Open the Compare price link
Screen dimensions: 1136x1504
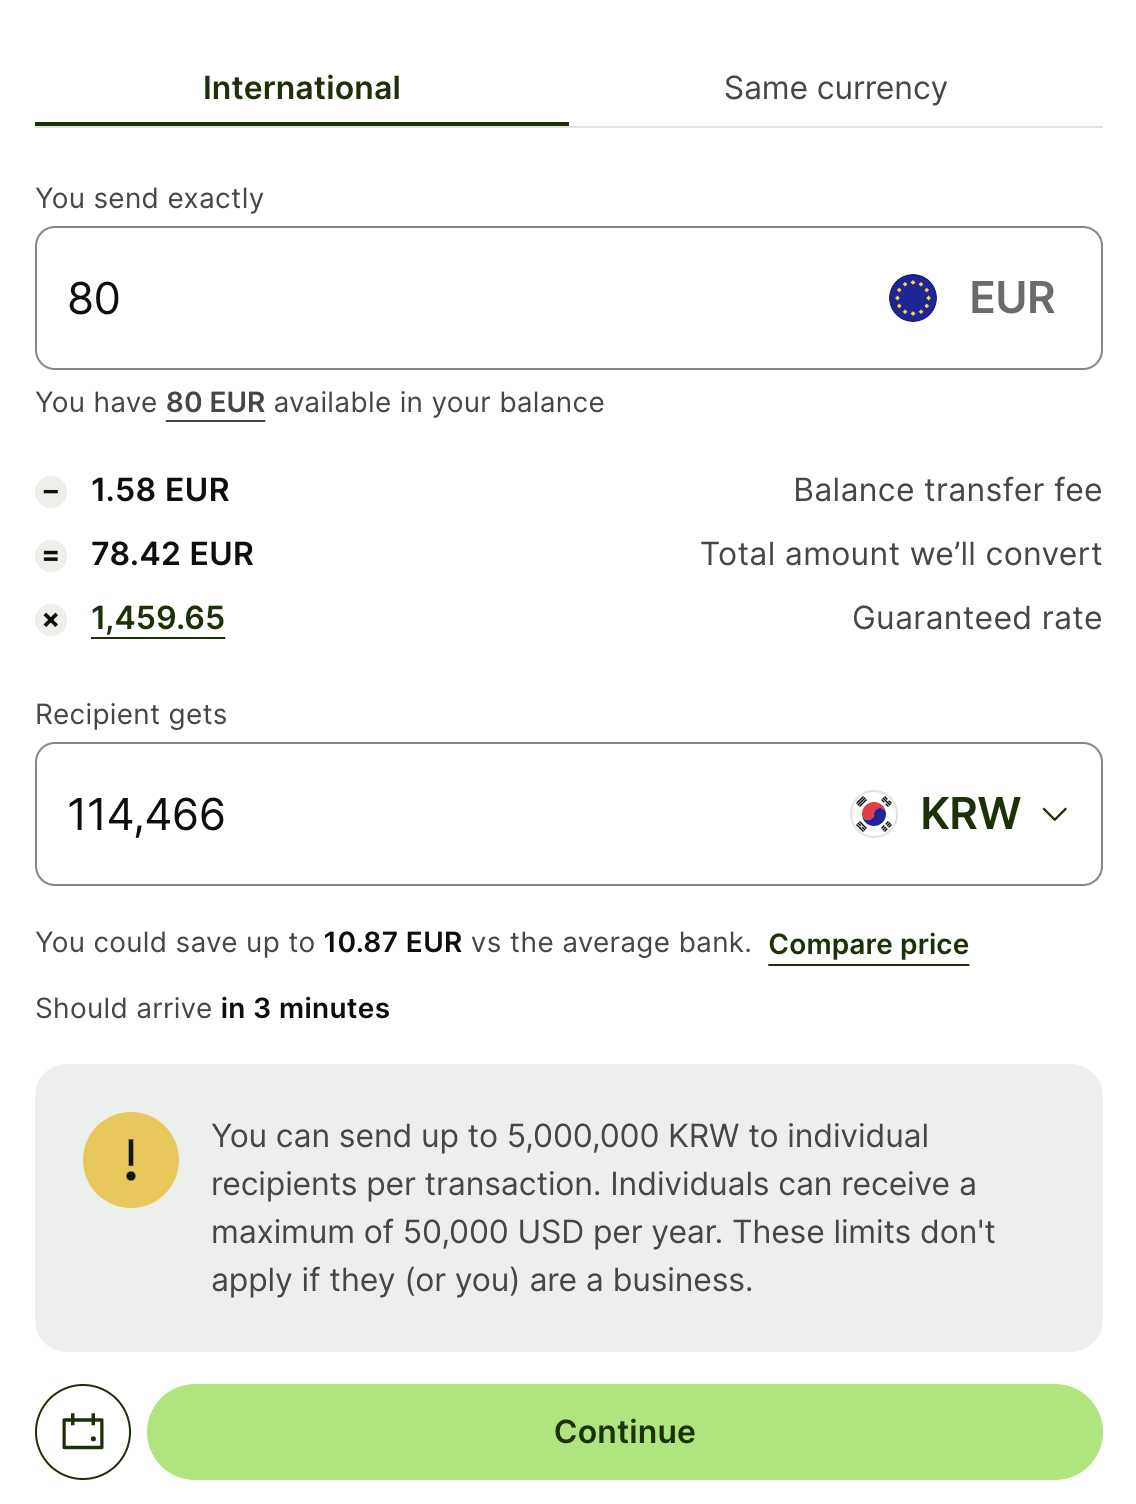pos(868,944)
